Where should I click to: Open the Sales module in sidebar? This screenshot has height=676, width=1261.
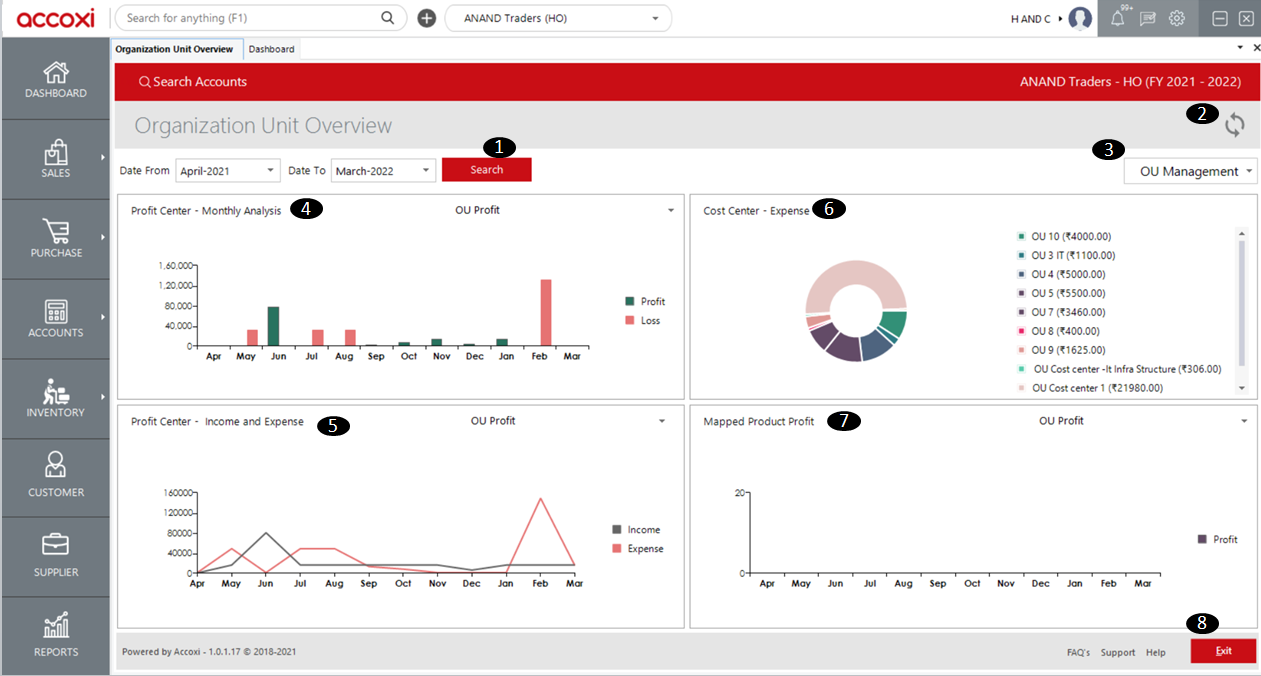[56, 159]
